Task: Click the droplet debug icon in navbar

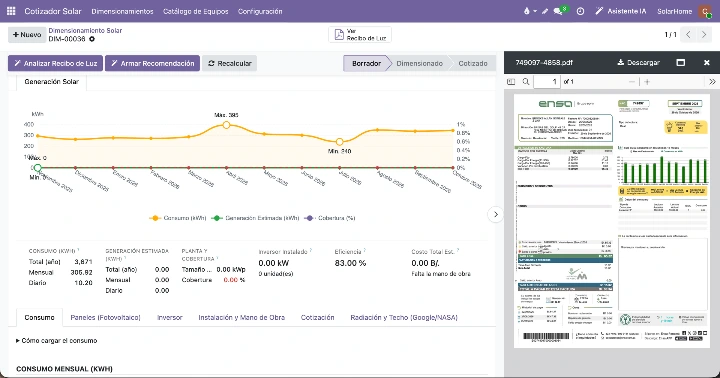Action: tap(527, 11)
